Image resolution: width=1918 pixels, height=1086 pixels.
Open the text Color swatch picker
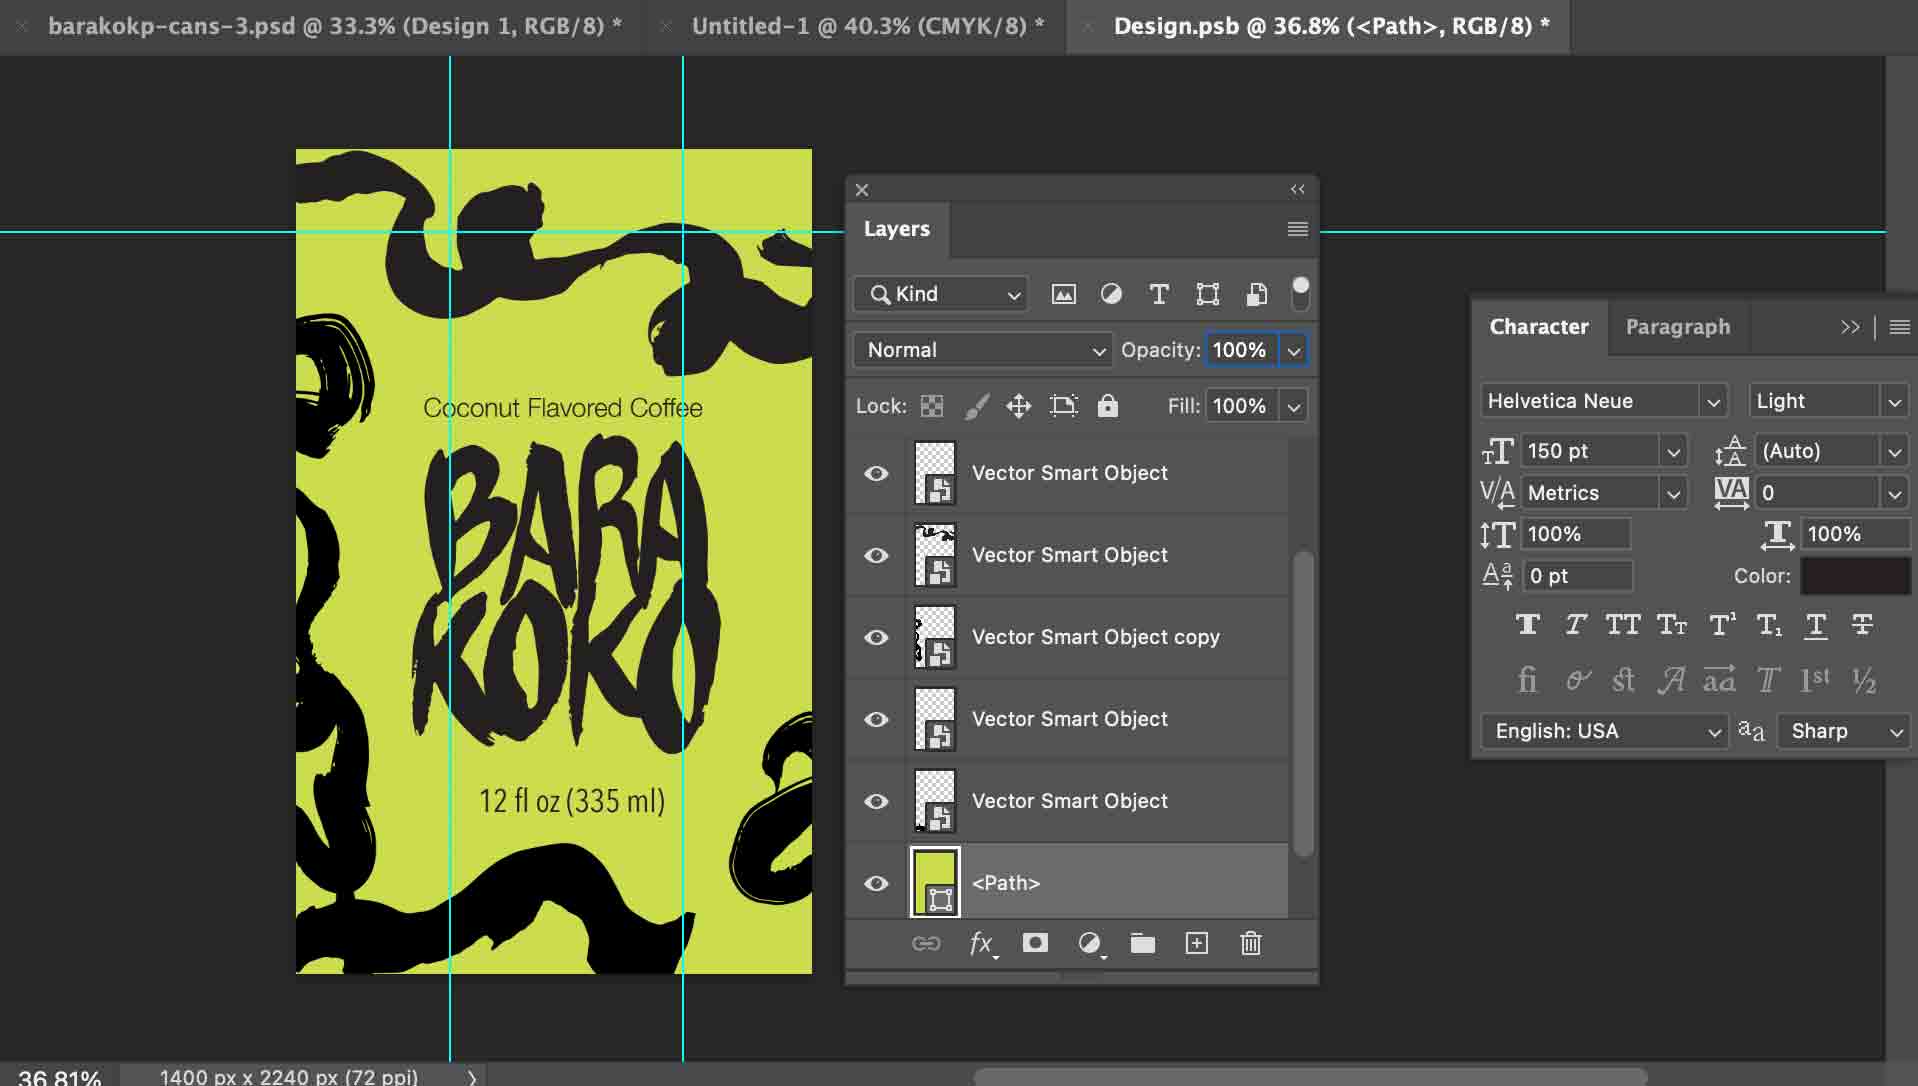pyautogui.click(x=1854, y=576)
